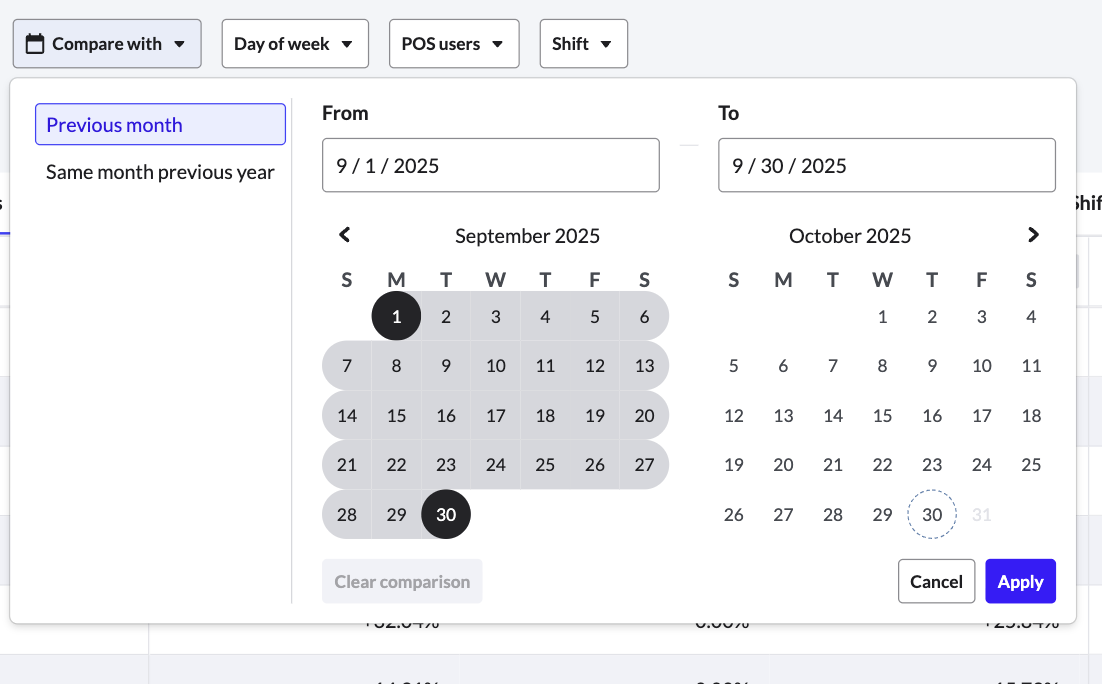The image size is (1102, 684).
Task: Select the Previous month comparison option
Action: tap(160, 124)
